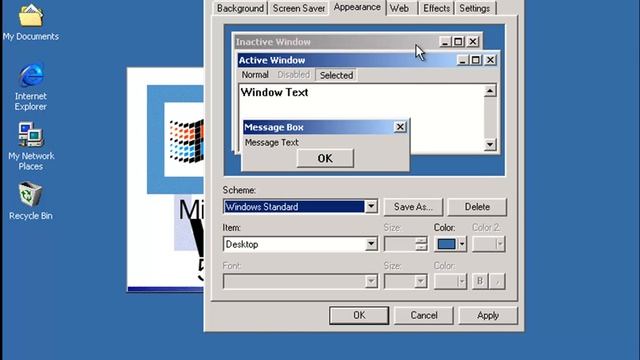
Task: Click the Window Text in preview
Action: click(274, 92)
